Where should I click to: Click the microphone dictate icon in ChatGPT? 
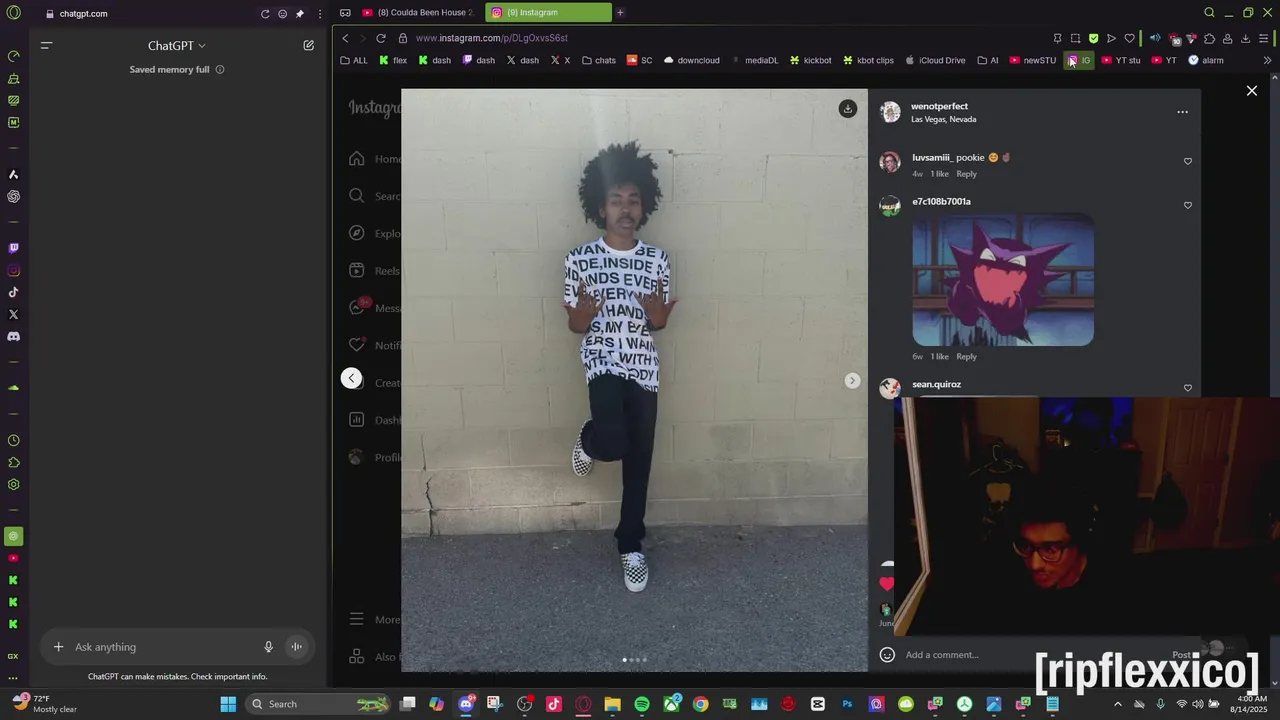pyautogui.click(x=268, y=647)
